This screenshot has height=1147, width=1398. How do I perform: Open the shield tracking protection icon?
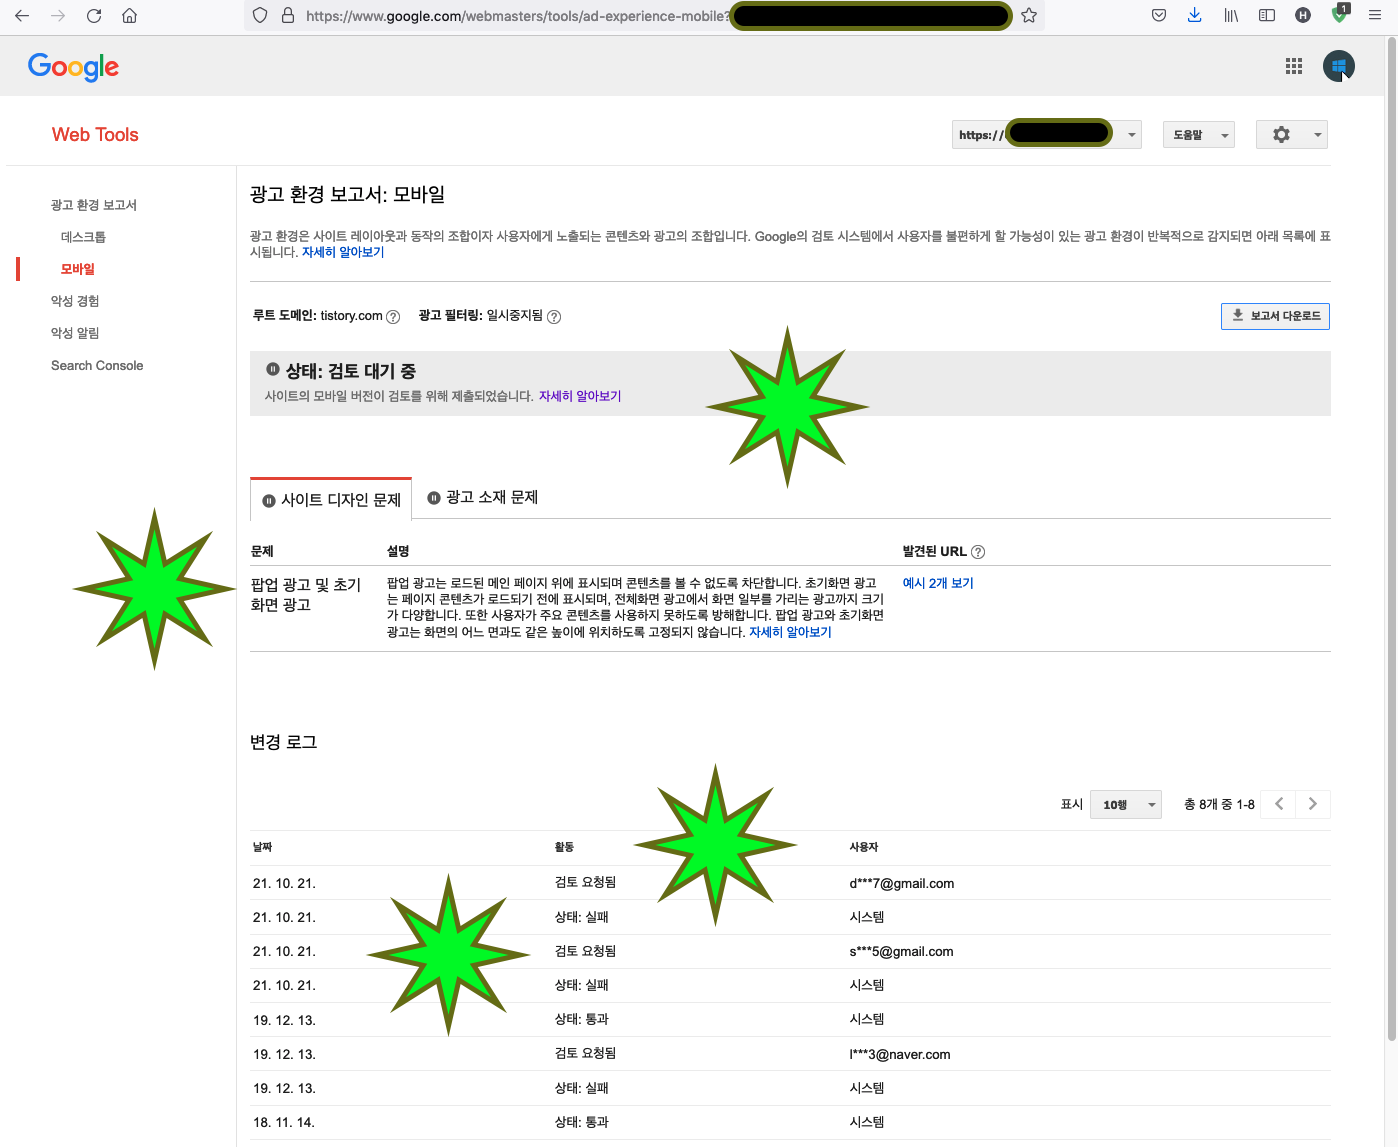[260, 16]
